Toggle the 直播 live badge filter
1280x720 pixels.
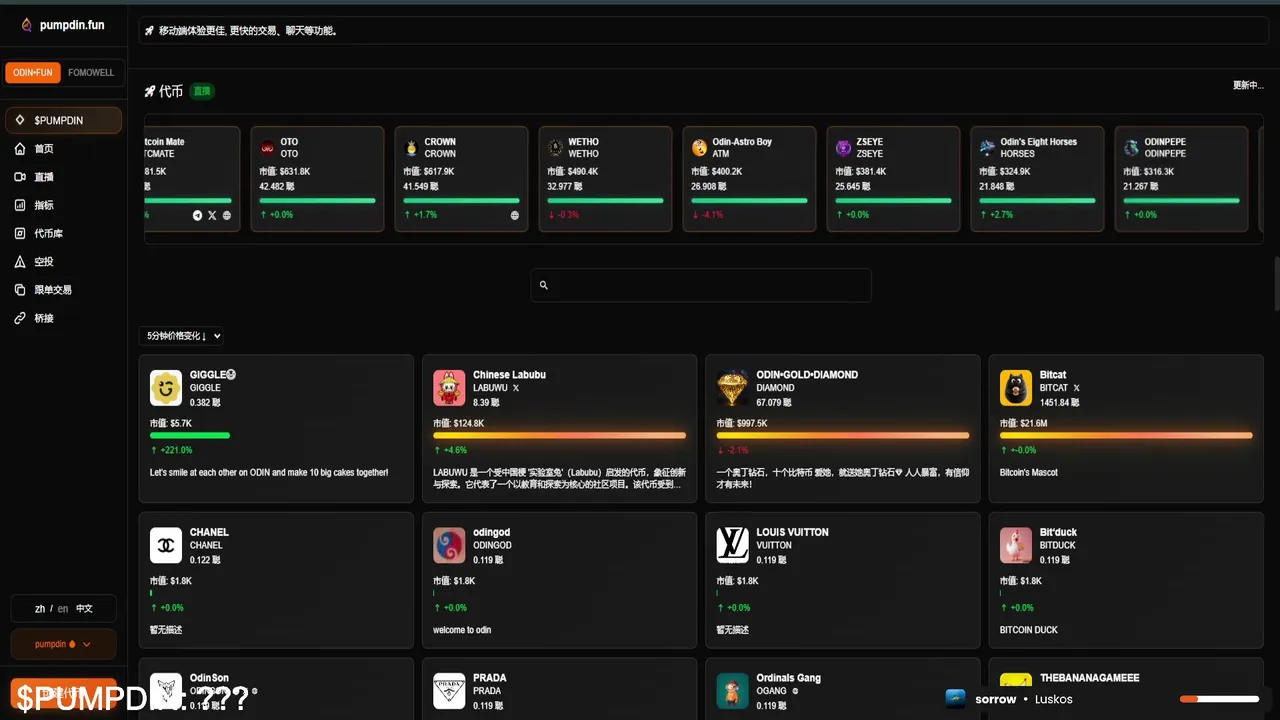[x=202, y=91]
